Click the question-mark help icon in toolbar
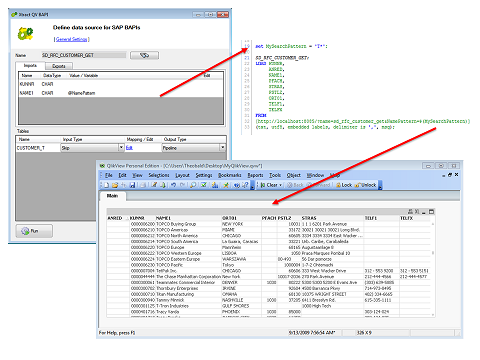 [x=246, y=185]
